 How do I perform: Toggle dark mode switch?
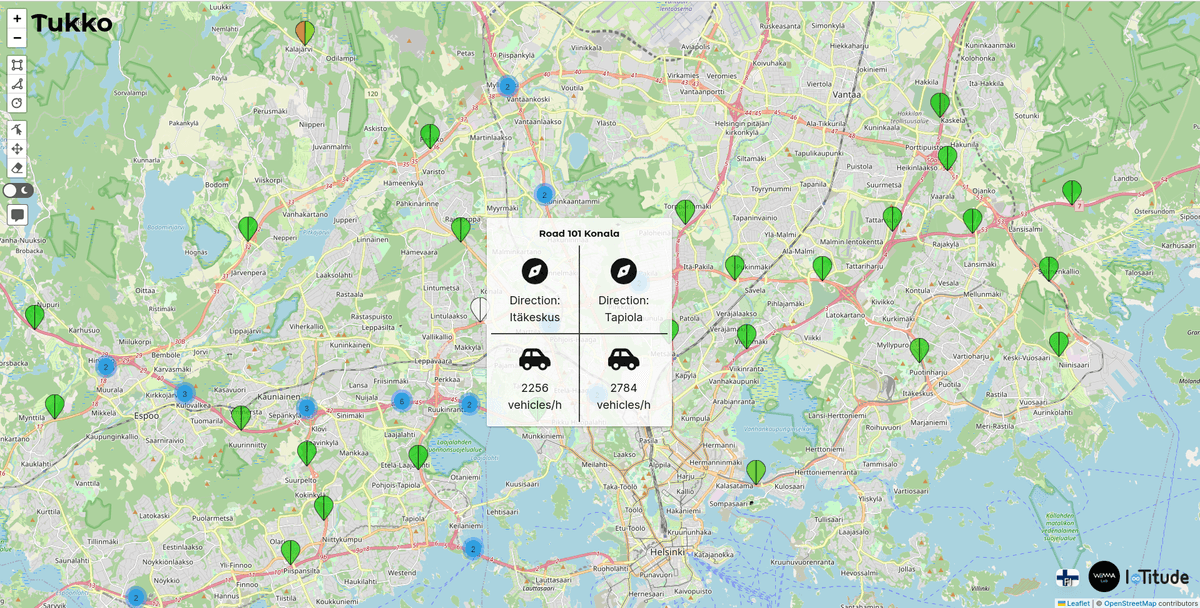pos(18,190)
